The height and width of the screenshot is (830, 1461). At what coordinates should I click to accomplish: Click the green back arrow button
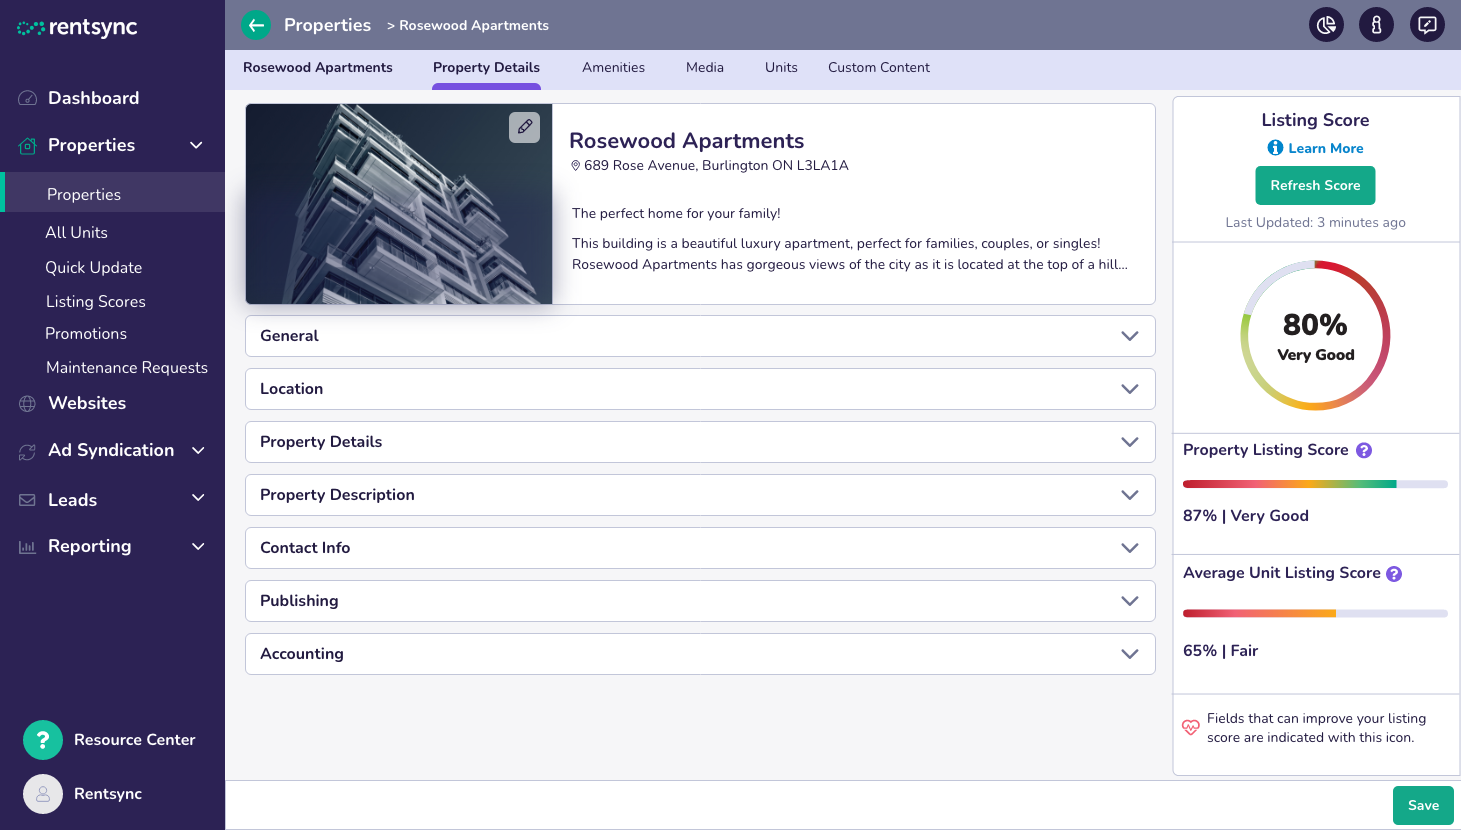point(257,25)
